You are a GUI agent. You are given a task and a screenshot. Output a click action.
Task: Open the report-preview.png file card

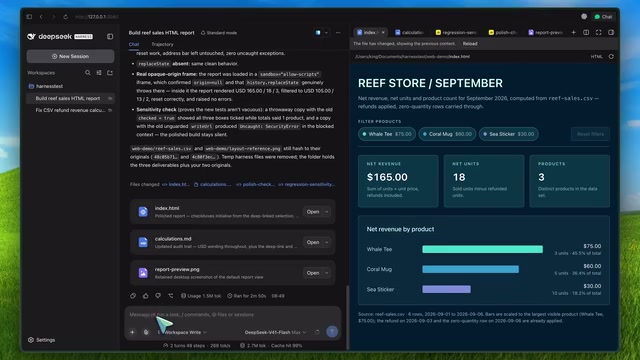[233, 273]
